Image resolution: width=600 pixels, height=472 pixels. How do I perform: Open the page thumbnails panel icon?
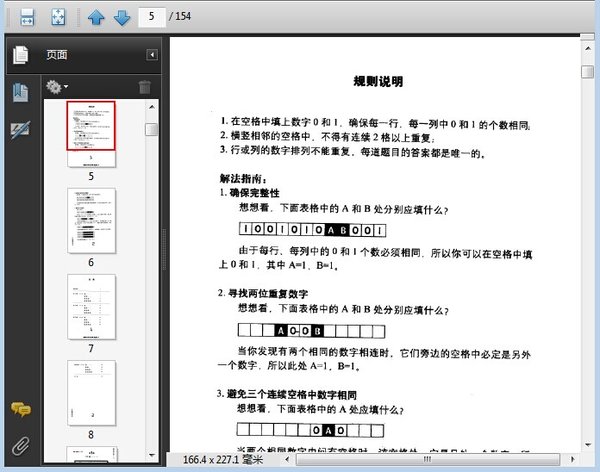tap(20, 55)
